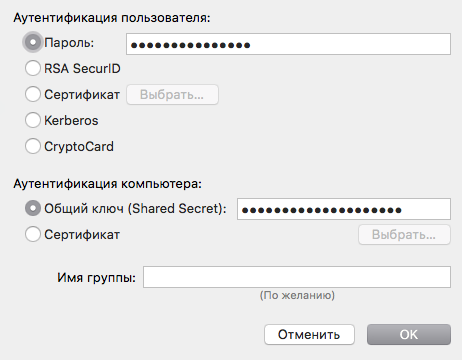Enable the Kerberos radio option

[x=33, y=120]
